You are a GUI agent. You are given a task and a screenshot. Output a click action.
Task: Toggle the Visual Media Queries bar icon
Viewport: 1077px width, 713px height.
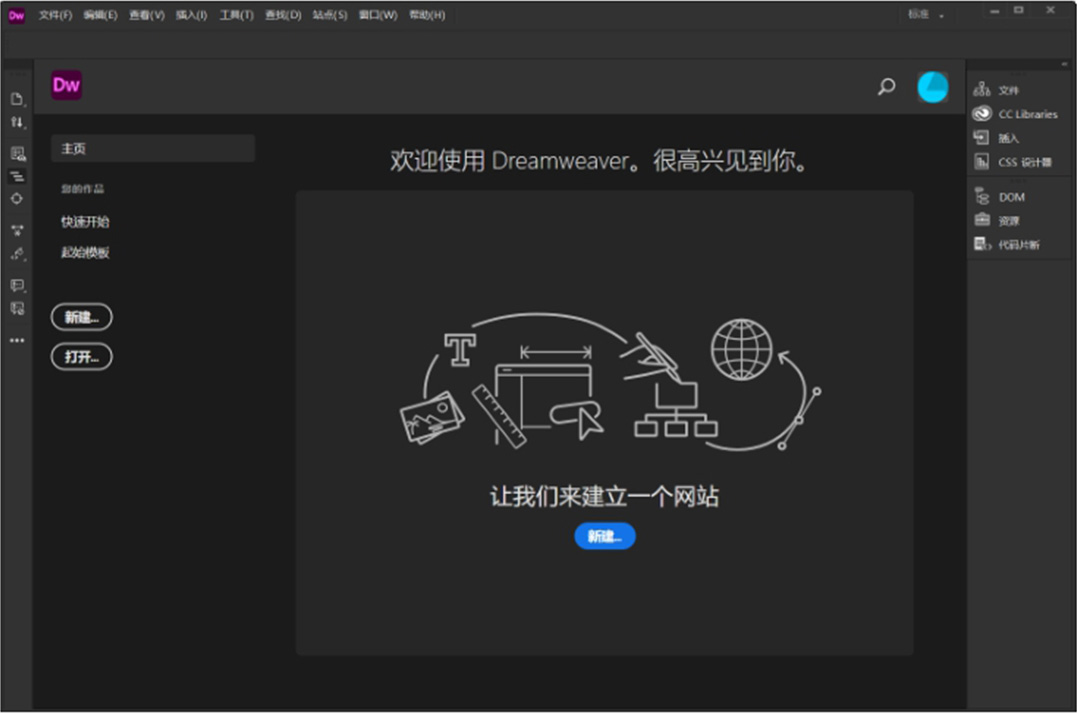17,177
